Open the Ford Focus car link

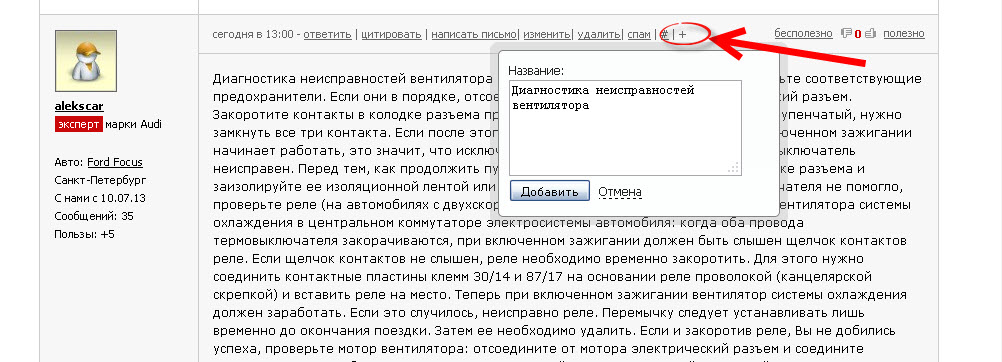(x=115, y=162)
